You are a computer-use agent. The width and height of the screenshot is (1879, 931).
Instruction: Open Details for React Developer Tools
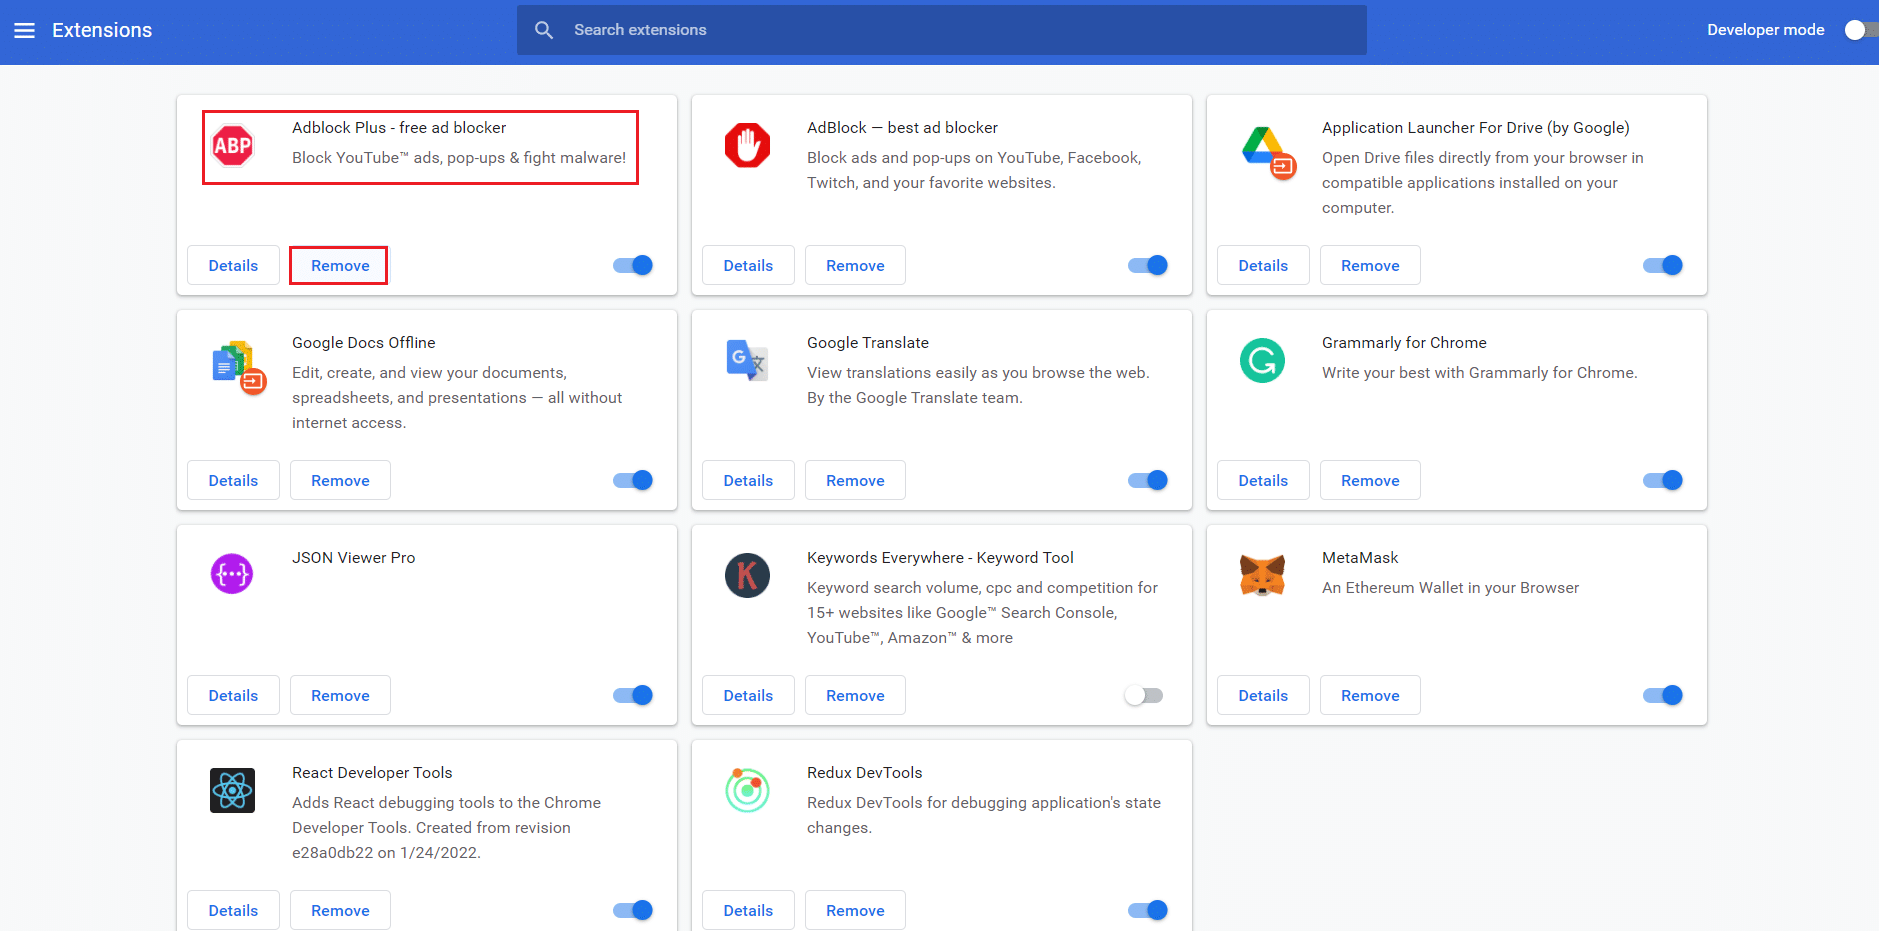click(233, 910)
